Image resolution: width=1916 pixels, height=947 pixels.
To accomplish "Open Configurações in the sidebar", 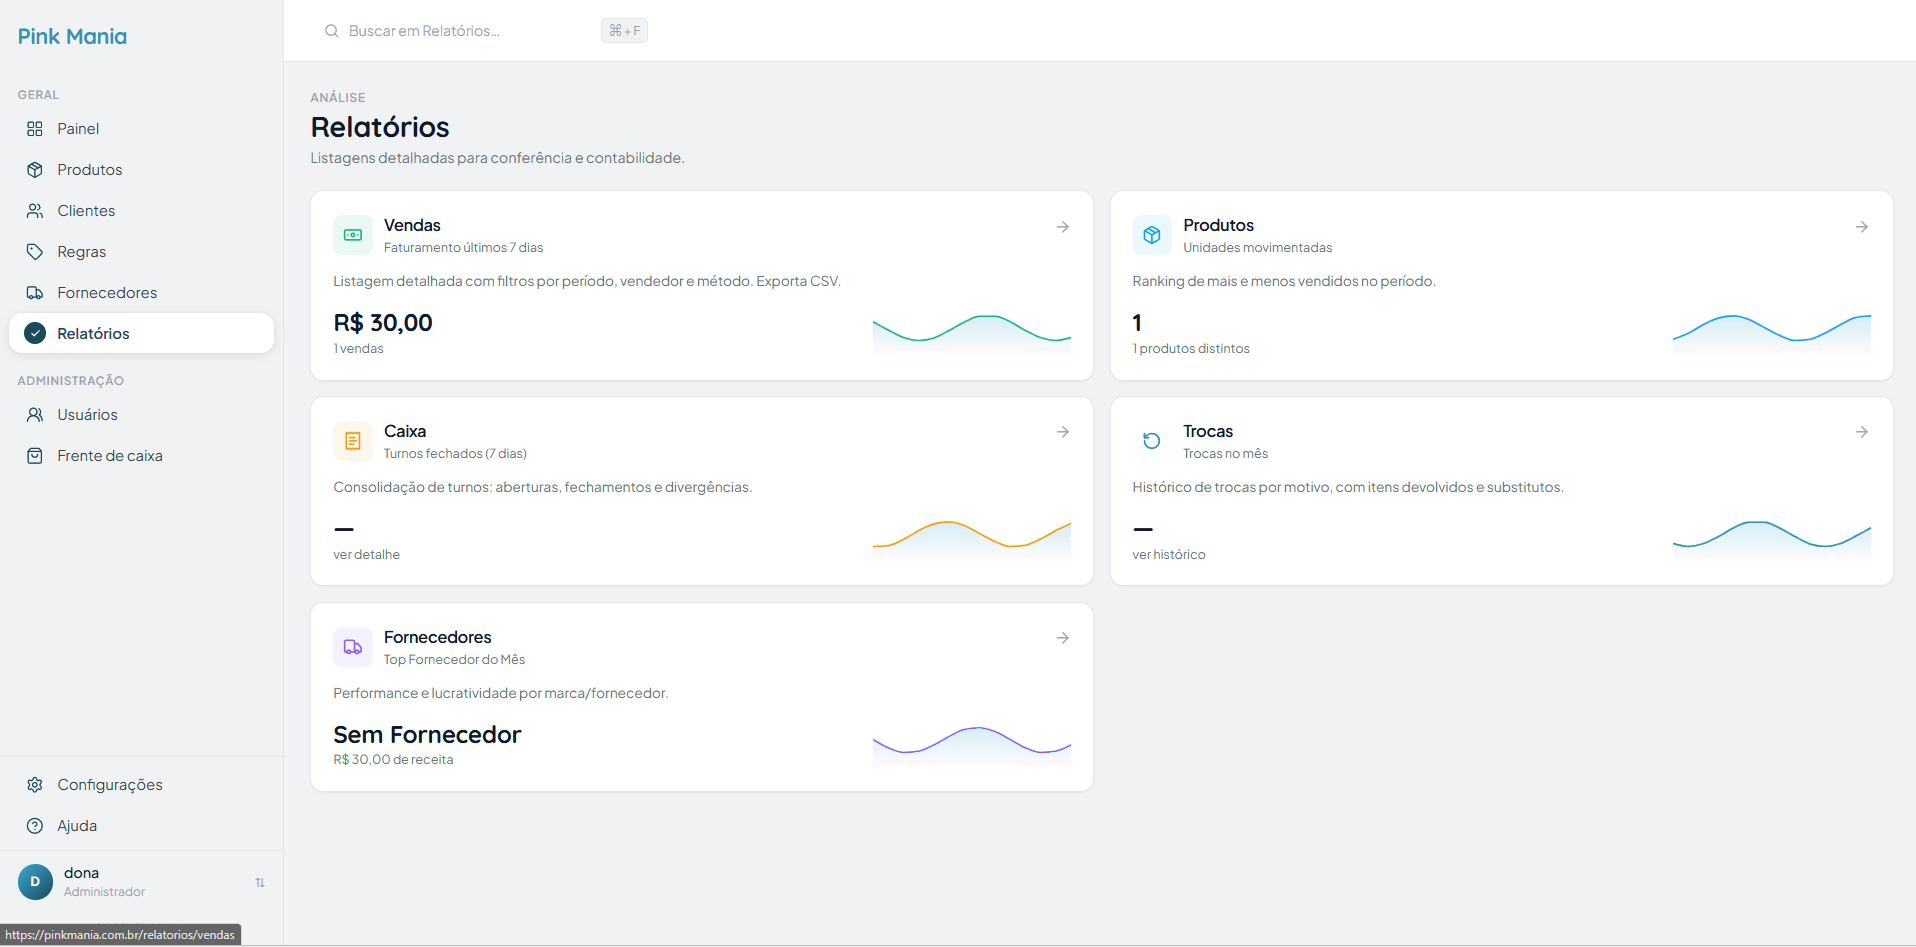I will [141, 785].
